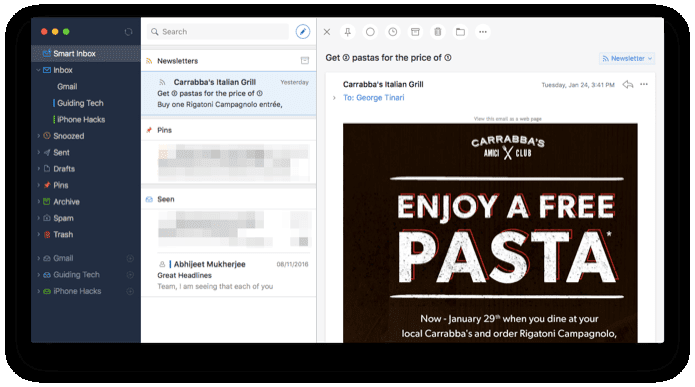695x387 pixels.
Task: Select the Guiding Tech account row
Action: pos(86,274)
